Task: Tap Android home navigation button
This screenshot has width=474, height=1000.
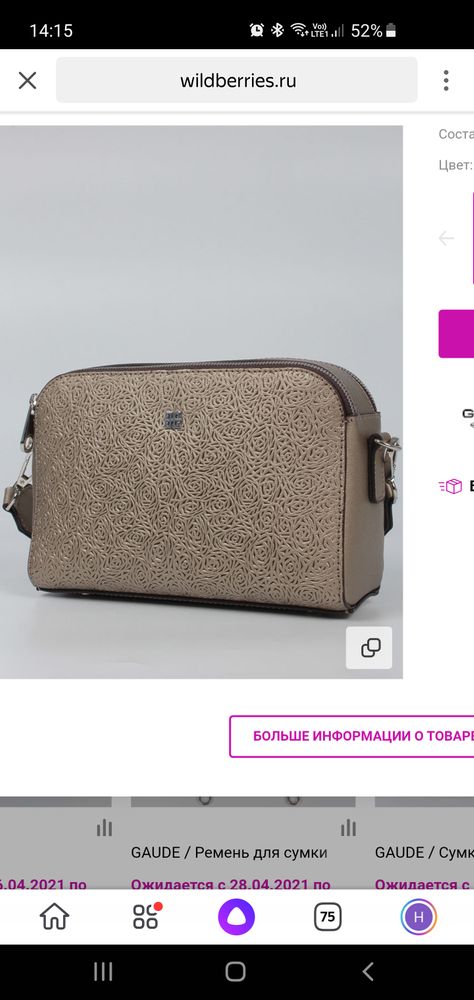Action: (x=235, y=971)
